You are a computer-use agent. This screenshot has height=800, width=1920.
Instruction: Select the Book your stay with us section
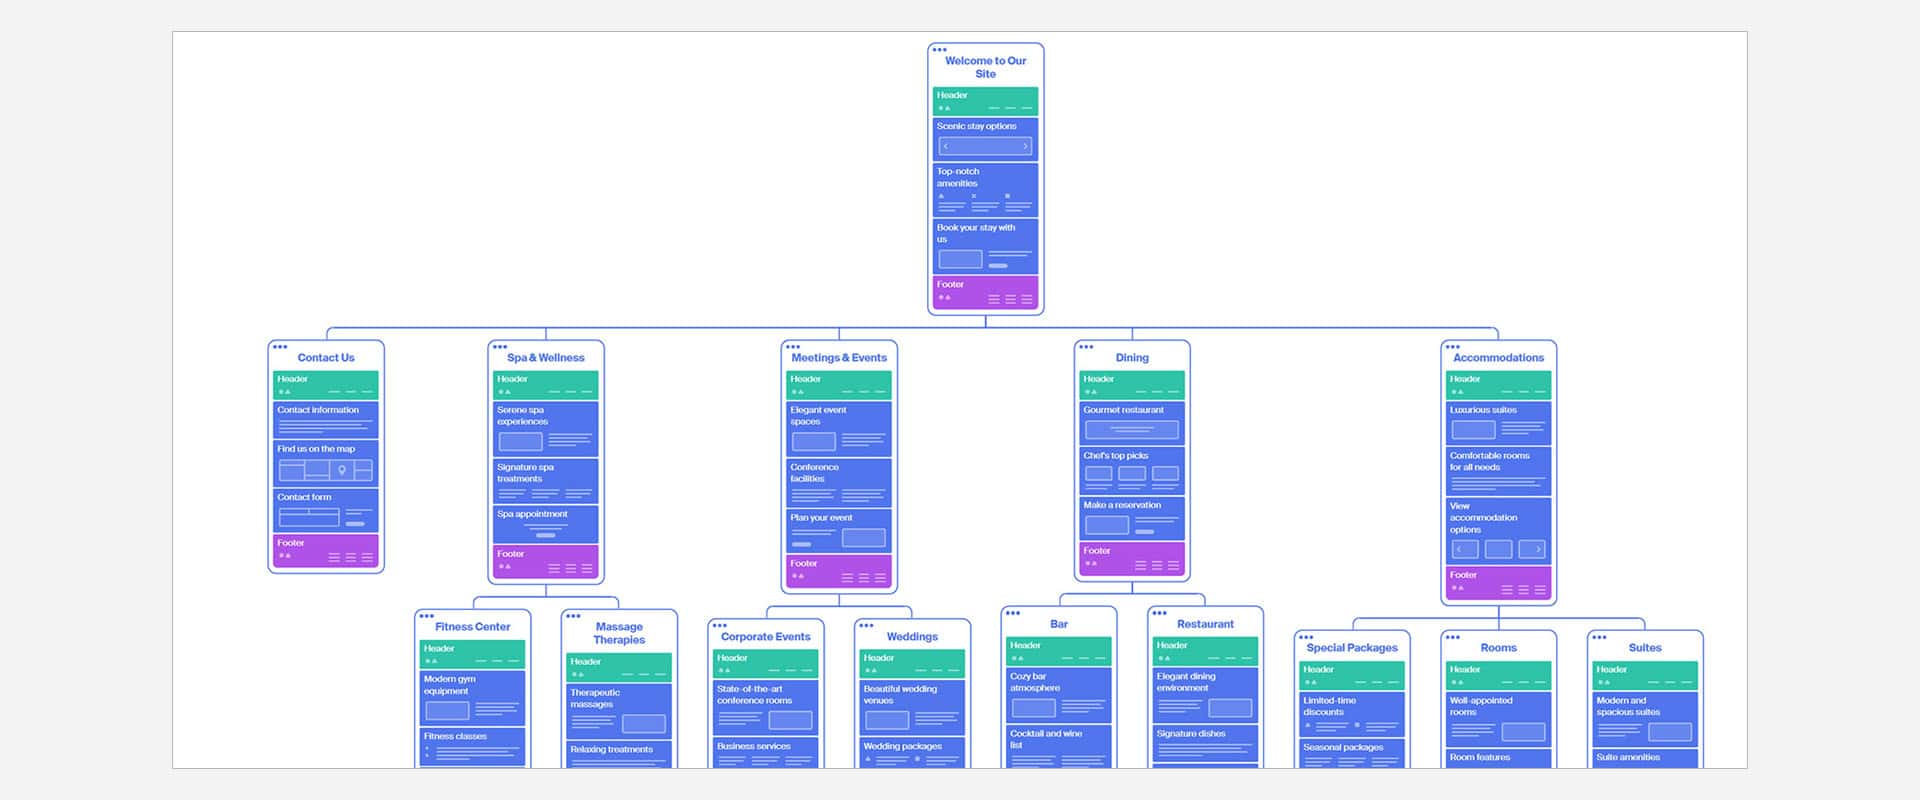[x=986, y=246]
